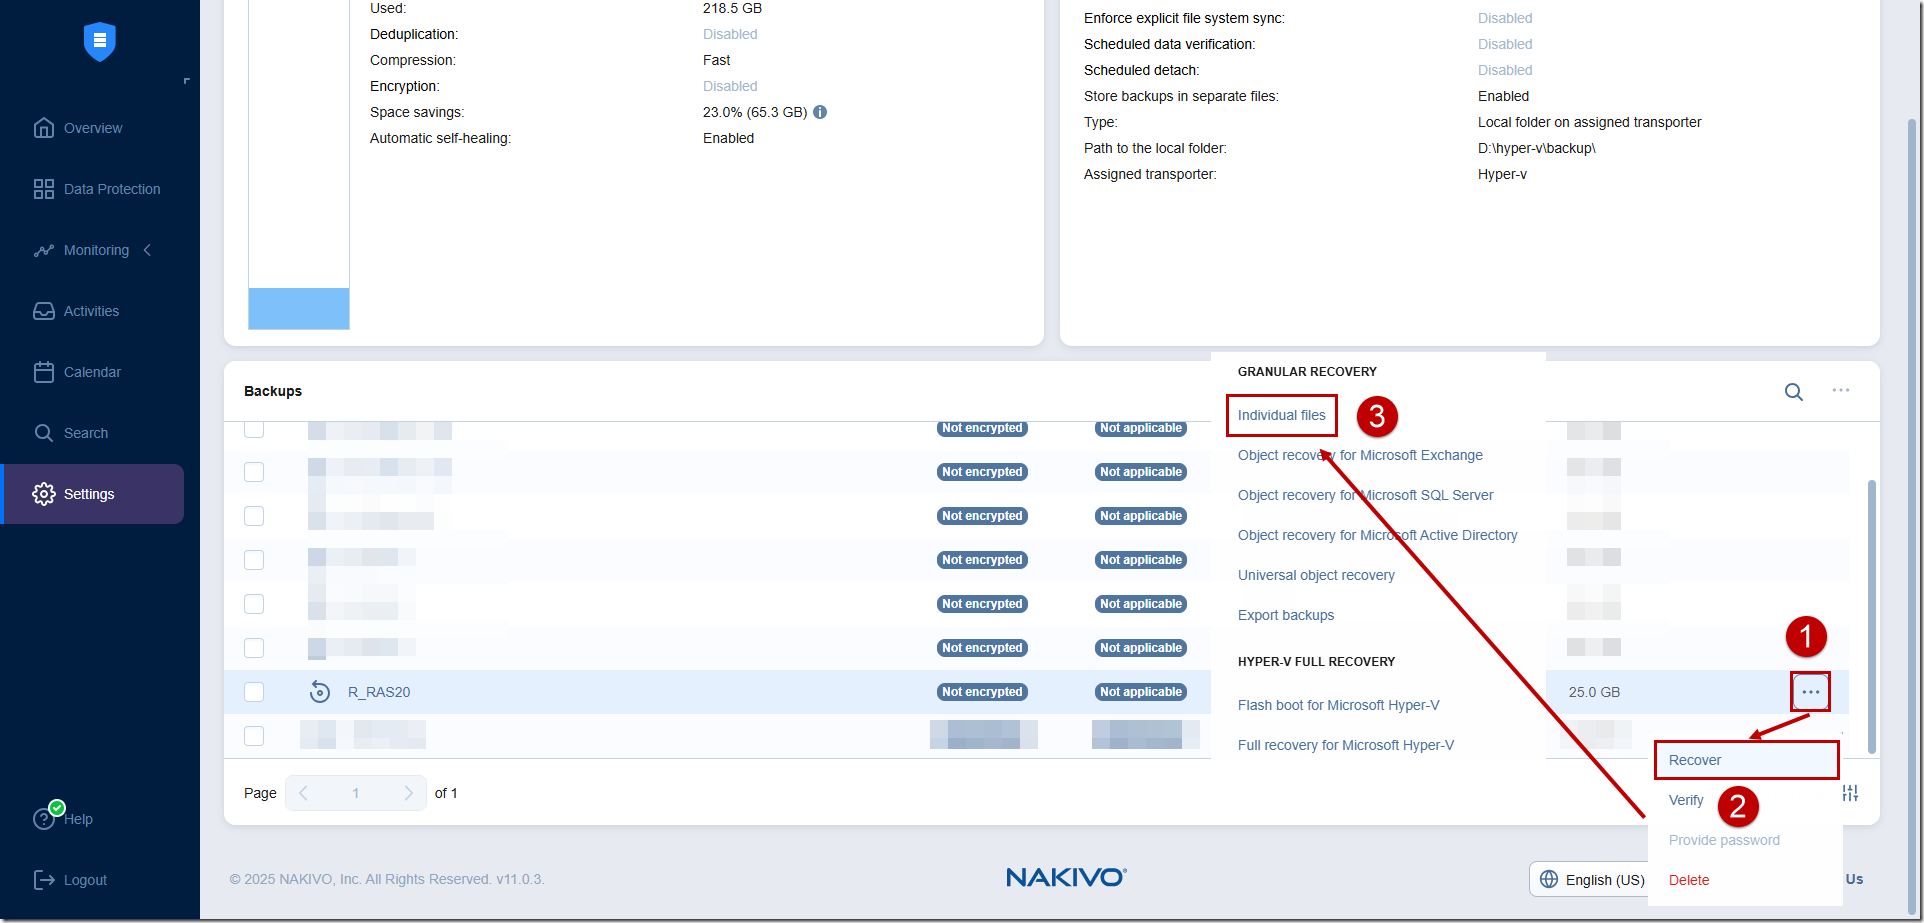Tick the checkbox for R_RAS20 backup
The width and height of the screenshot is (1924, 923).
(254, 692)
